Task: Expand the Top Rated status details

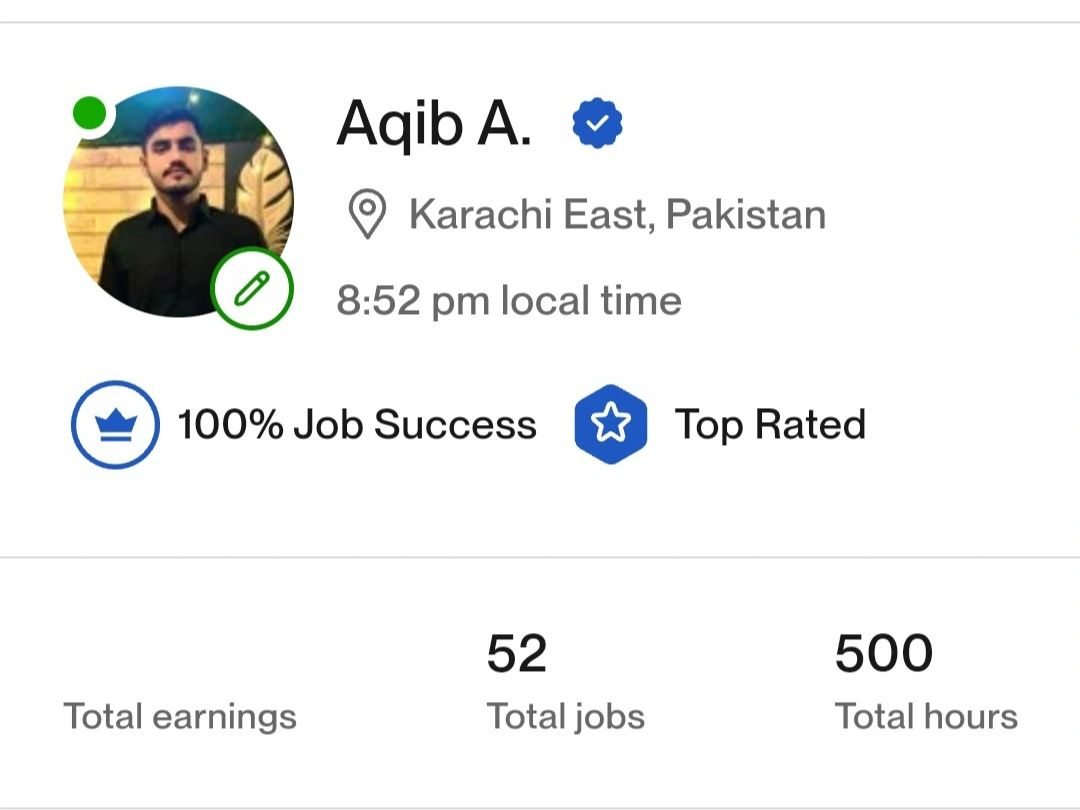Action: 770,424
